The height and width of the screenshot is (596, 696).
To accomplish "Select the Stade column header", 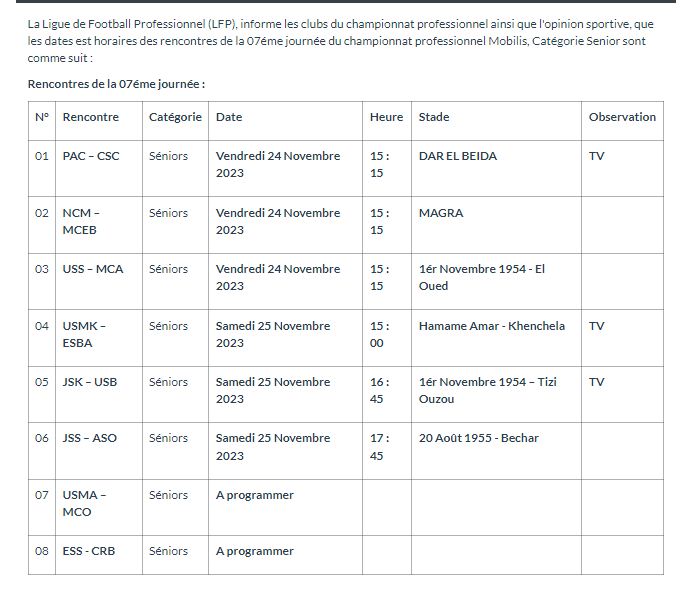I will click(x=434, y=117).
